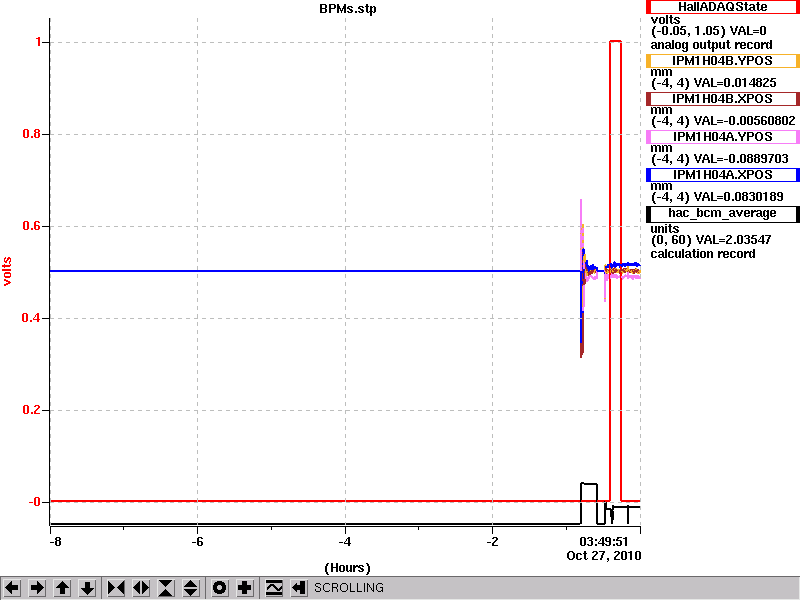Click the vertical hourglass Y-zoom icon
Viewport: 800px width, 600px height.
click(x=166, y=588)
